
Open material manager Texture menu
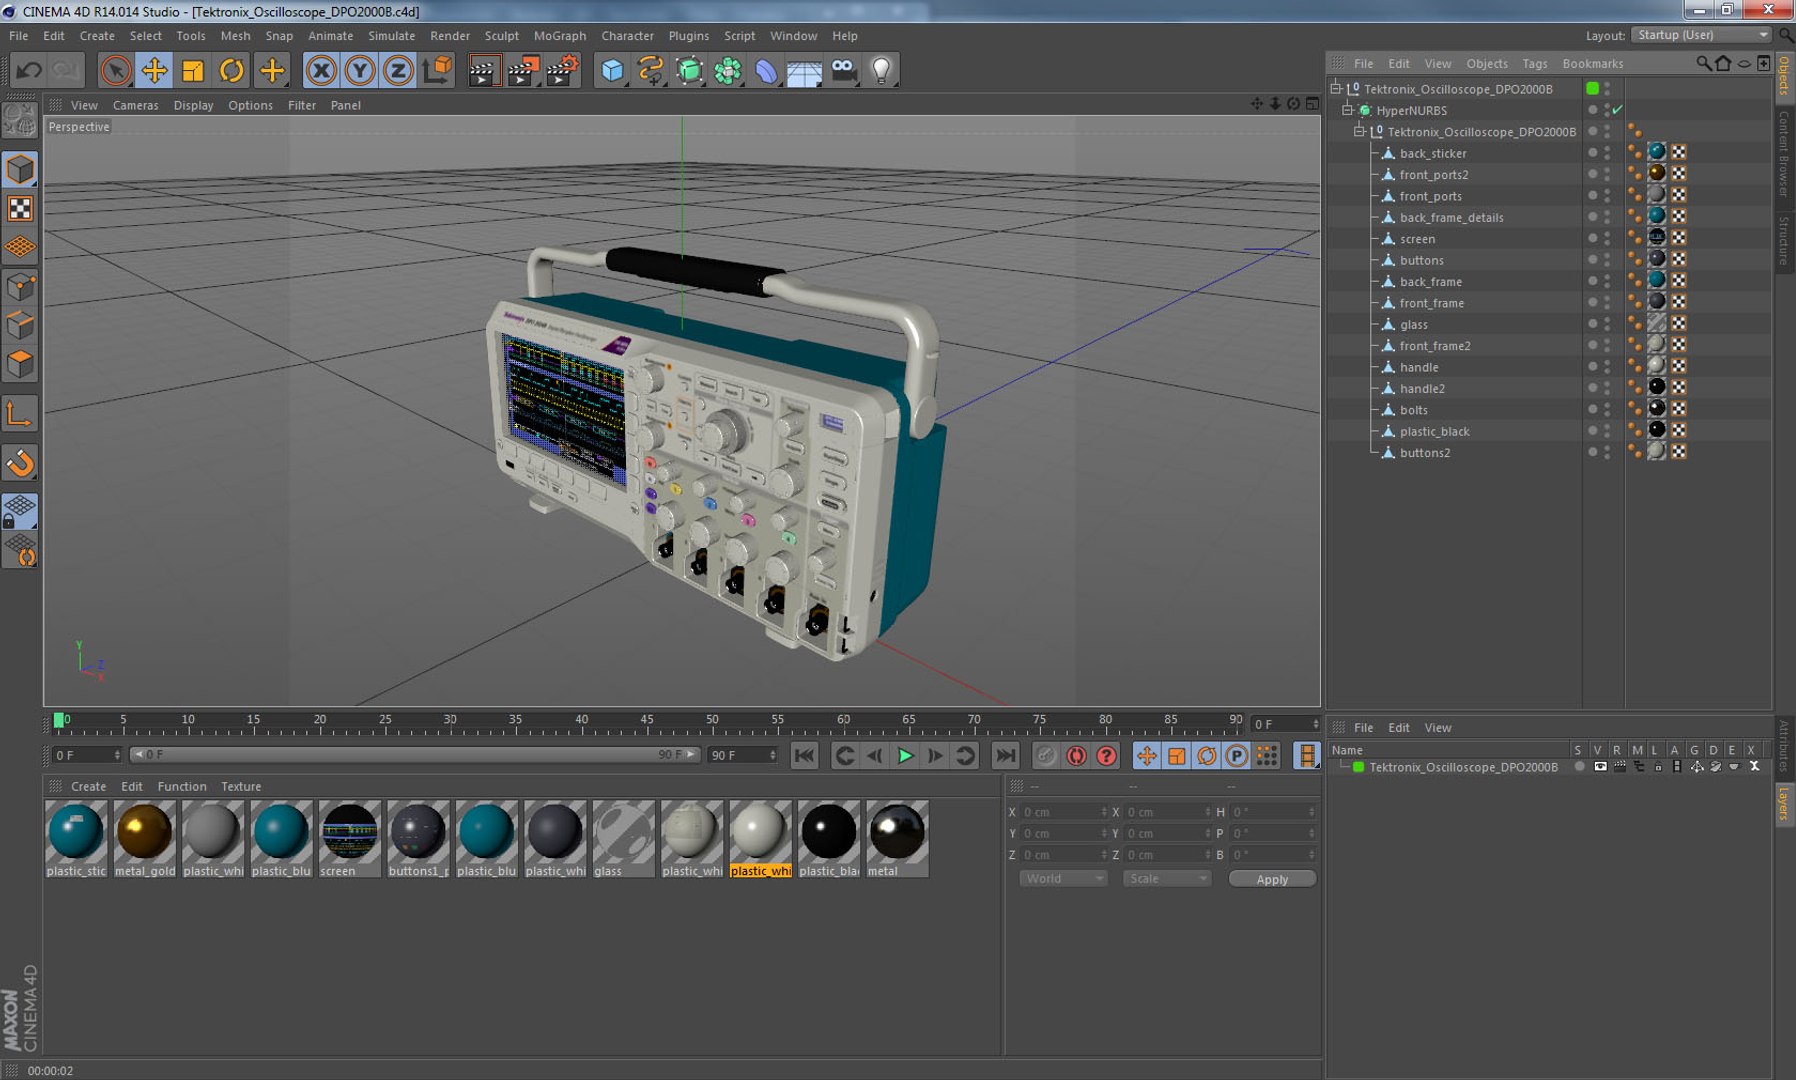[x=241, y=786]
